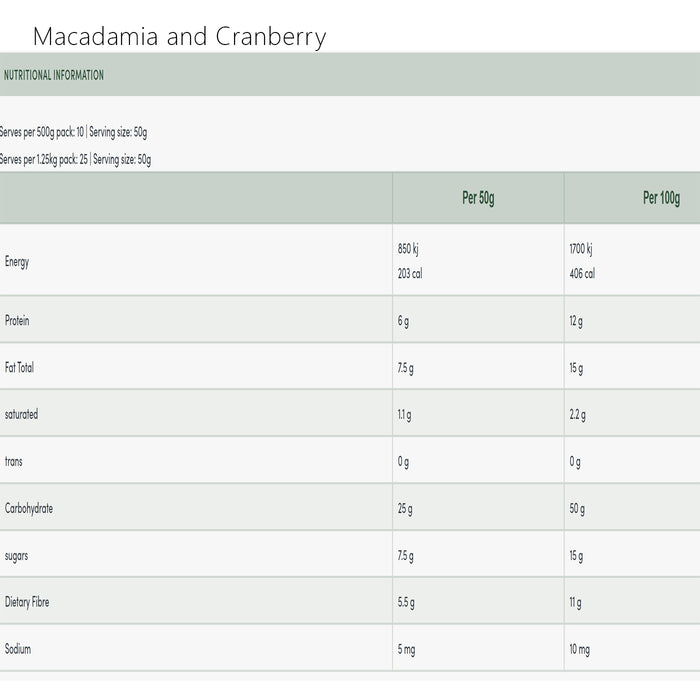Select the sugars row label

point(16,555)
